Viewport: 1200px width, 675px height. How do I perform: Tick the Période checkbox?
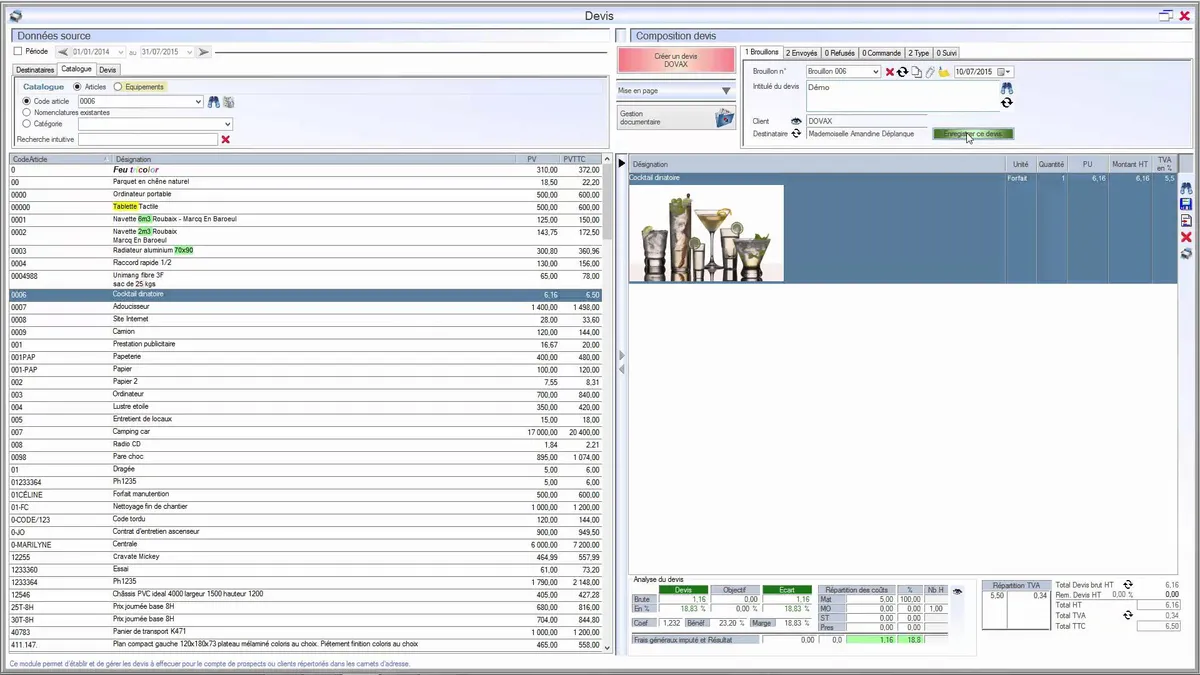point(18,51)
